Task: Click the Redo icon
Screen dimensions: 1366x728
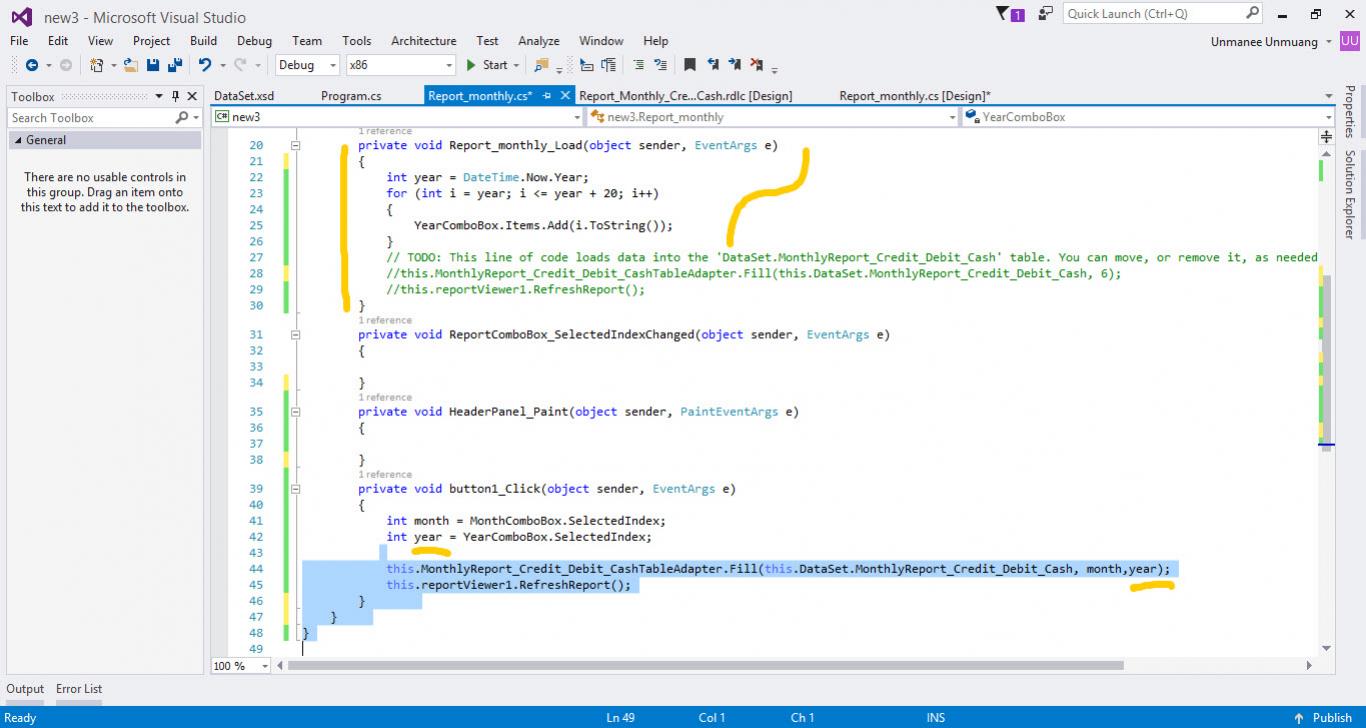Action: click(x=240, y=65)
